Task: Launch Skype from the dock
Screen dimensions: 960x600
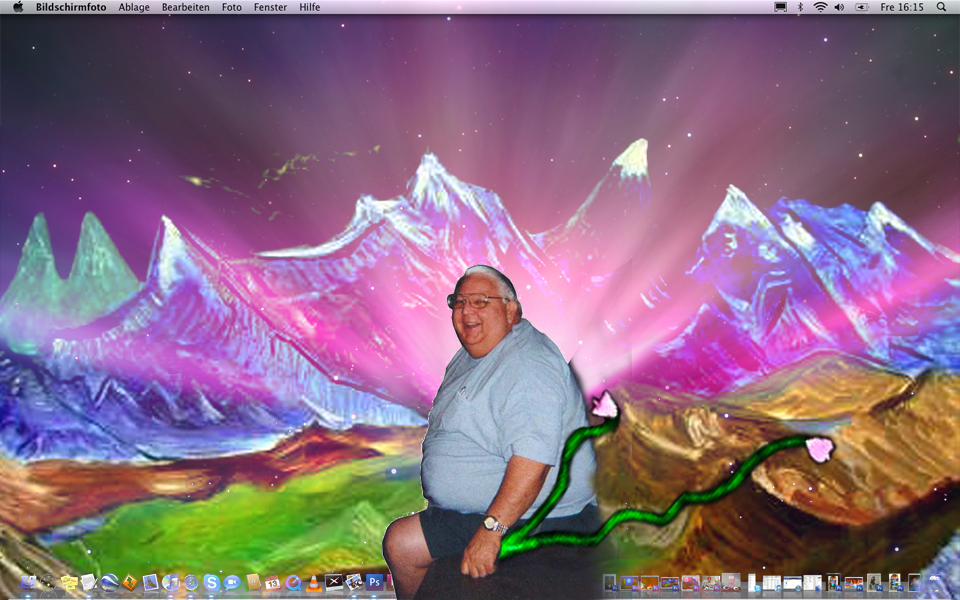Action: point(211,582)
